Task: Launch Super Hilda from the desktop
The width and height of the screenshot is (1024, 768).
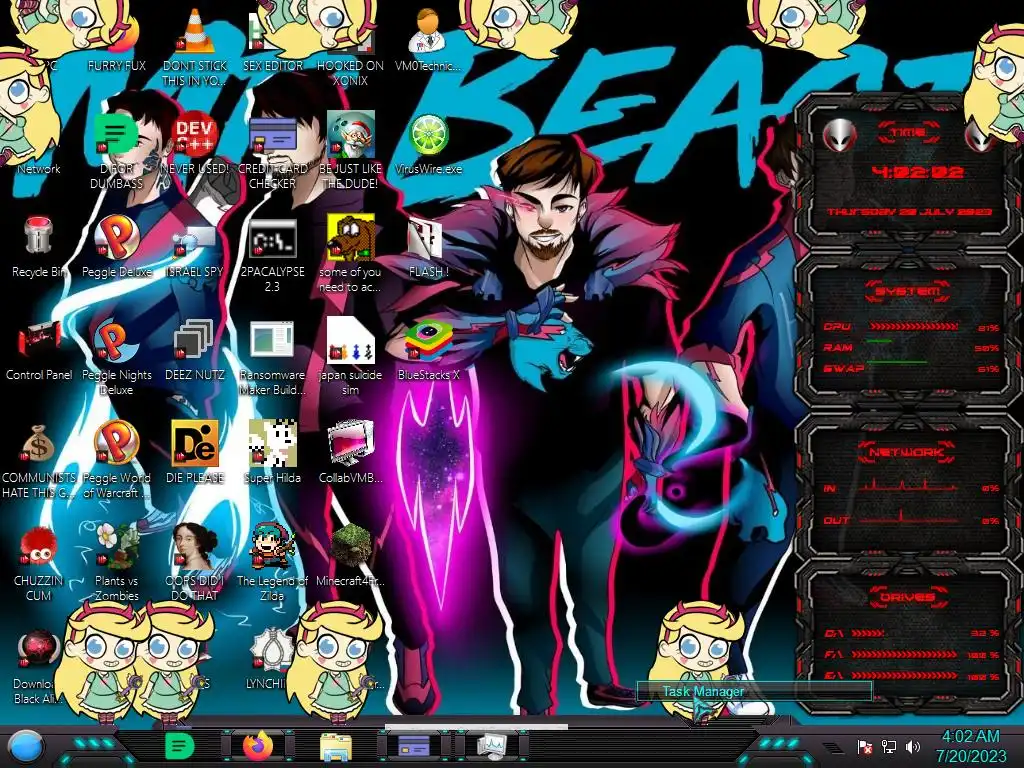Action: pyautogui.click(x=272, y=452)
